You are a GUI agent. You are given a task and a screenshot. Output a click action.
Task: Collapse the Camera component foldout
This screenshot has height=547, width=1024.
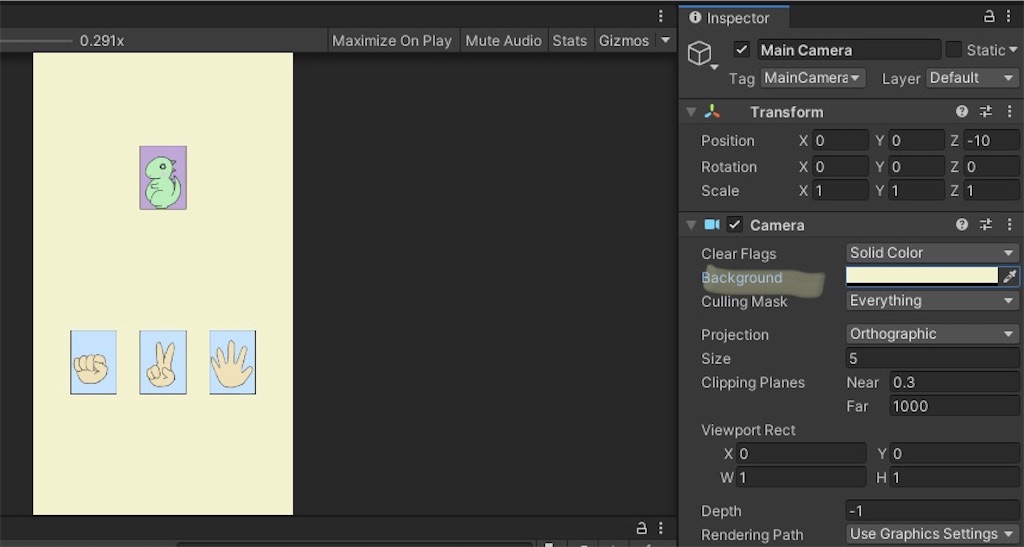coord(691,225)
